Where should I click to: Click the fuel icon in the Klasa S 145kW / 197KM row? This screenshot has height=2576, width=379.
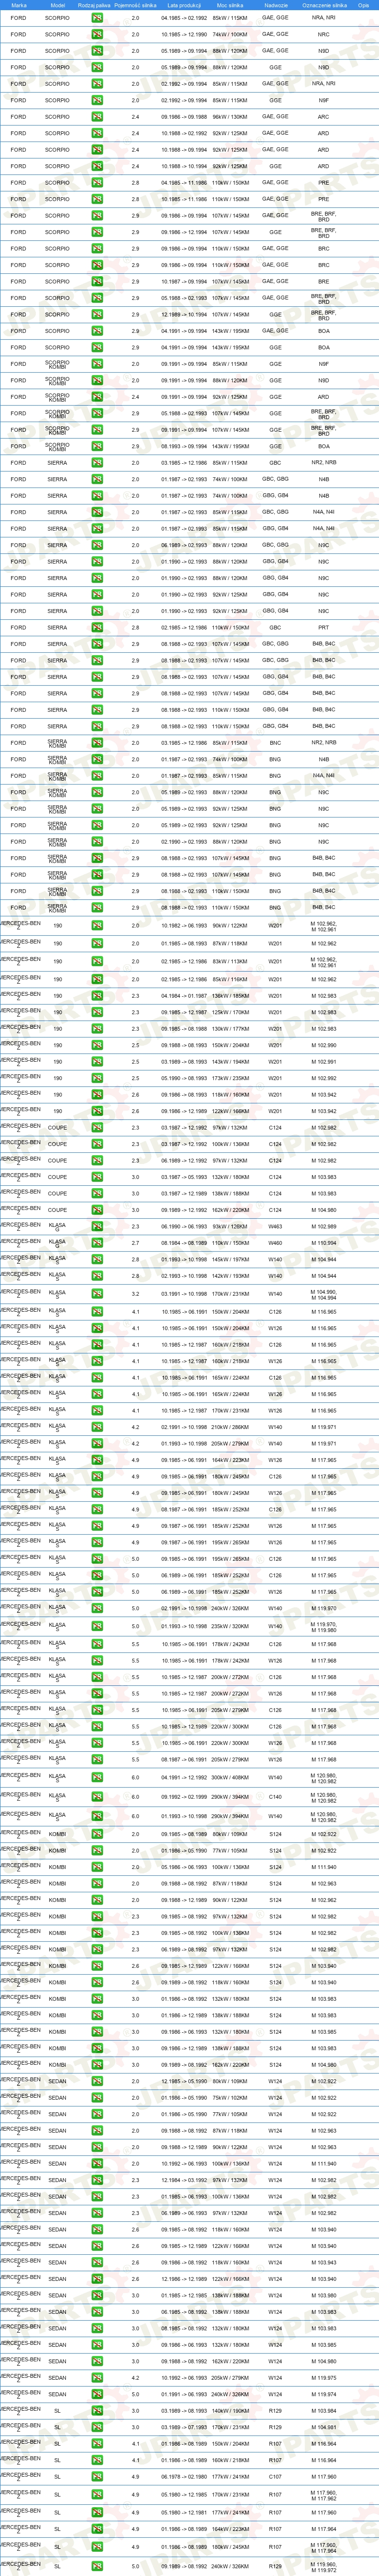(x=97, y=1260)
